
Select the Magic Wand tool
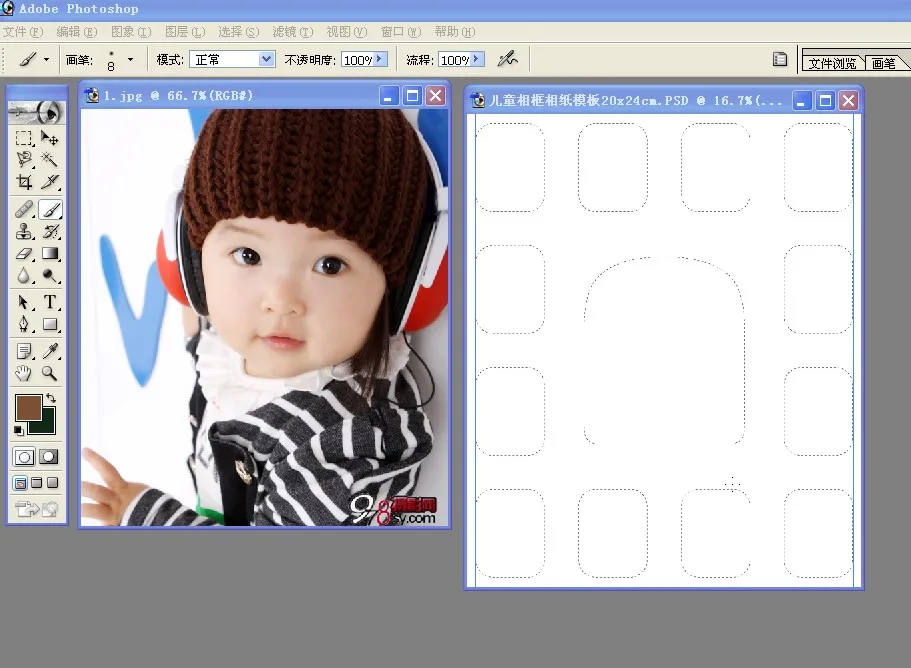click(50, 159)
